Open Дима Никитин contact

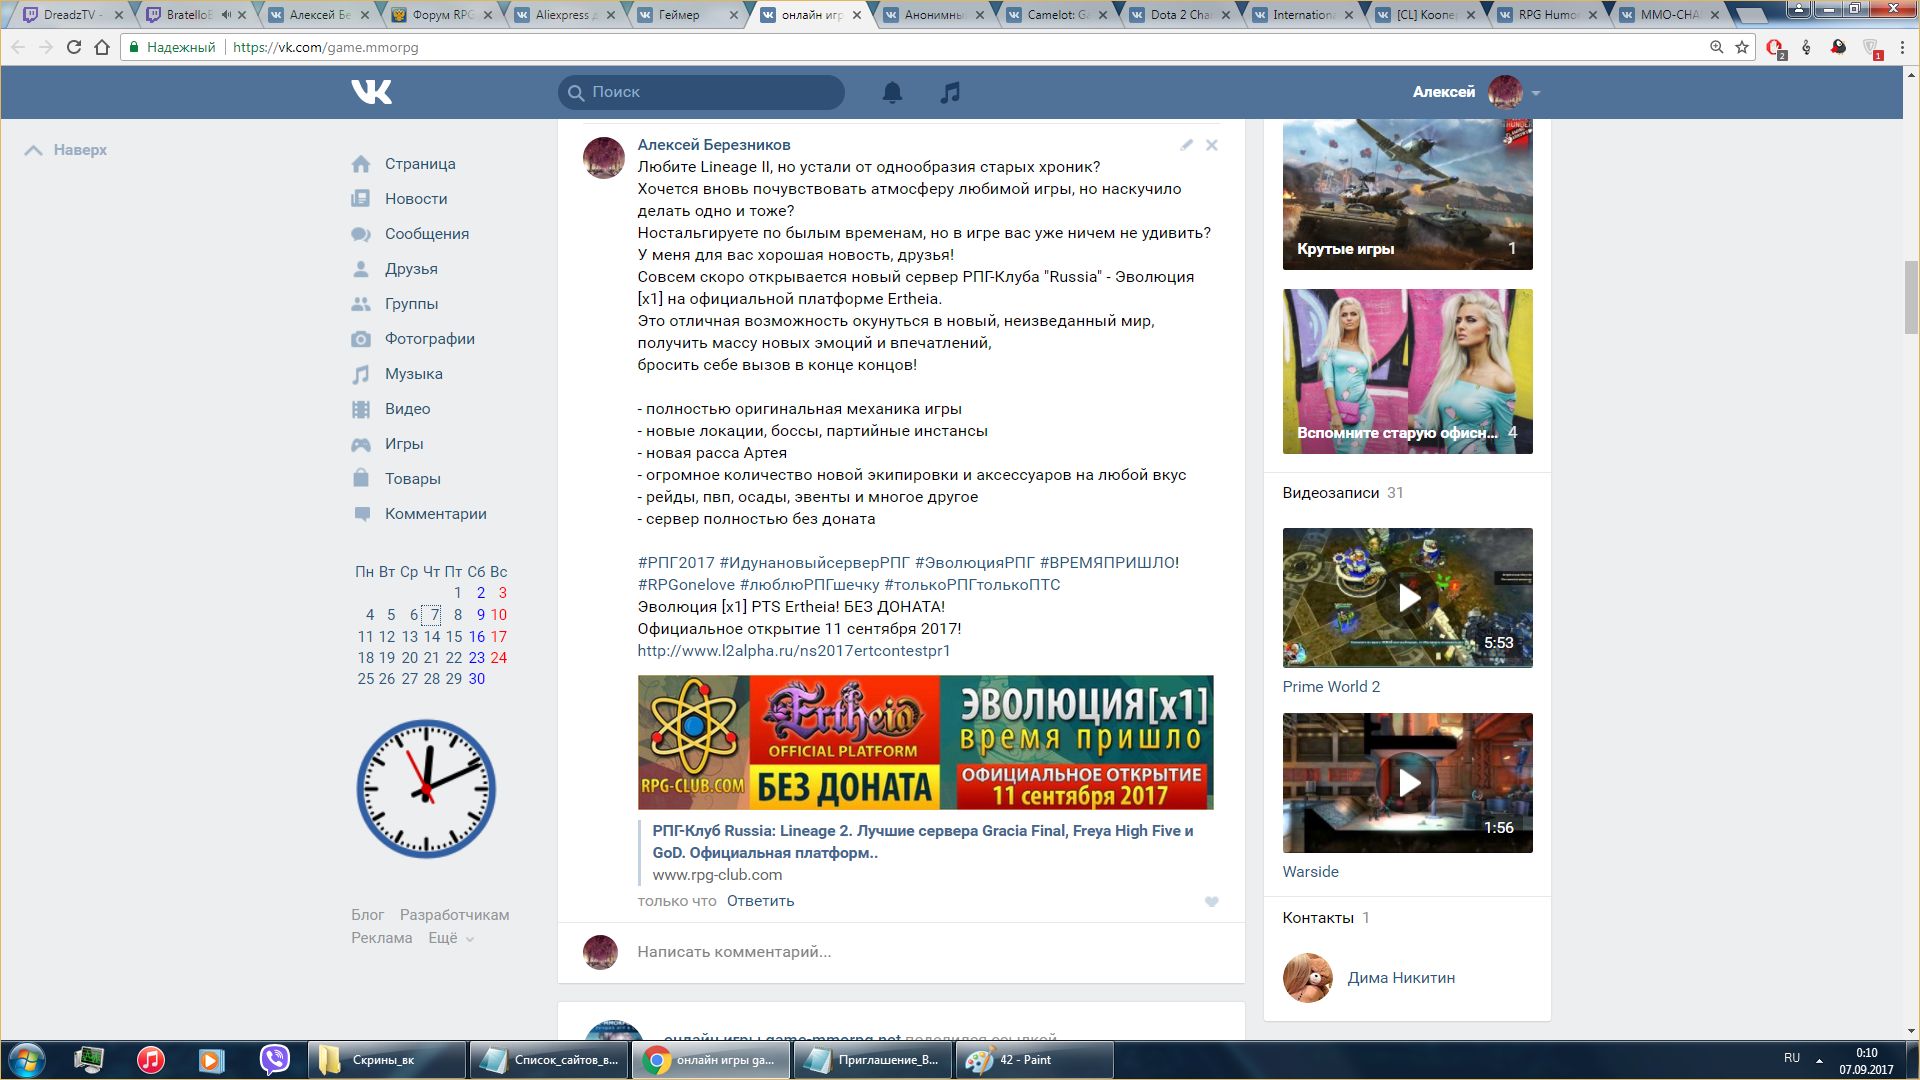pyautogui.click(x=1400, y=978)
